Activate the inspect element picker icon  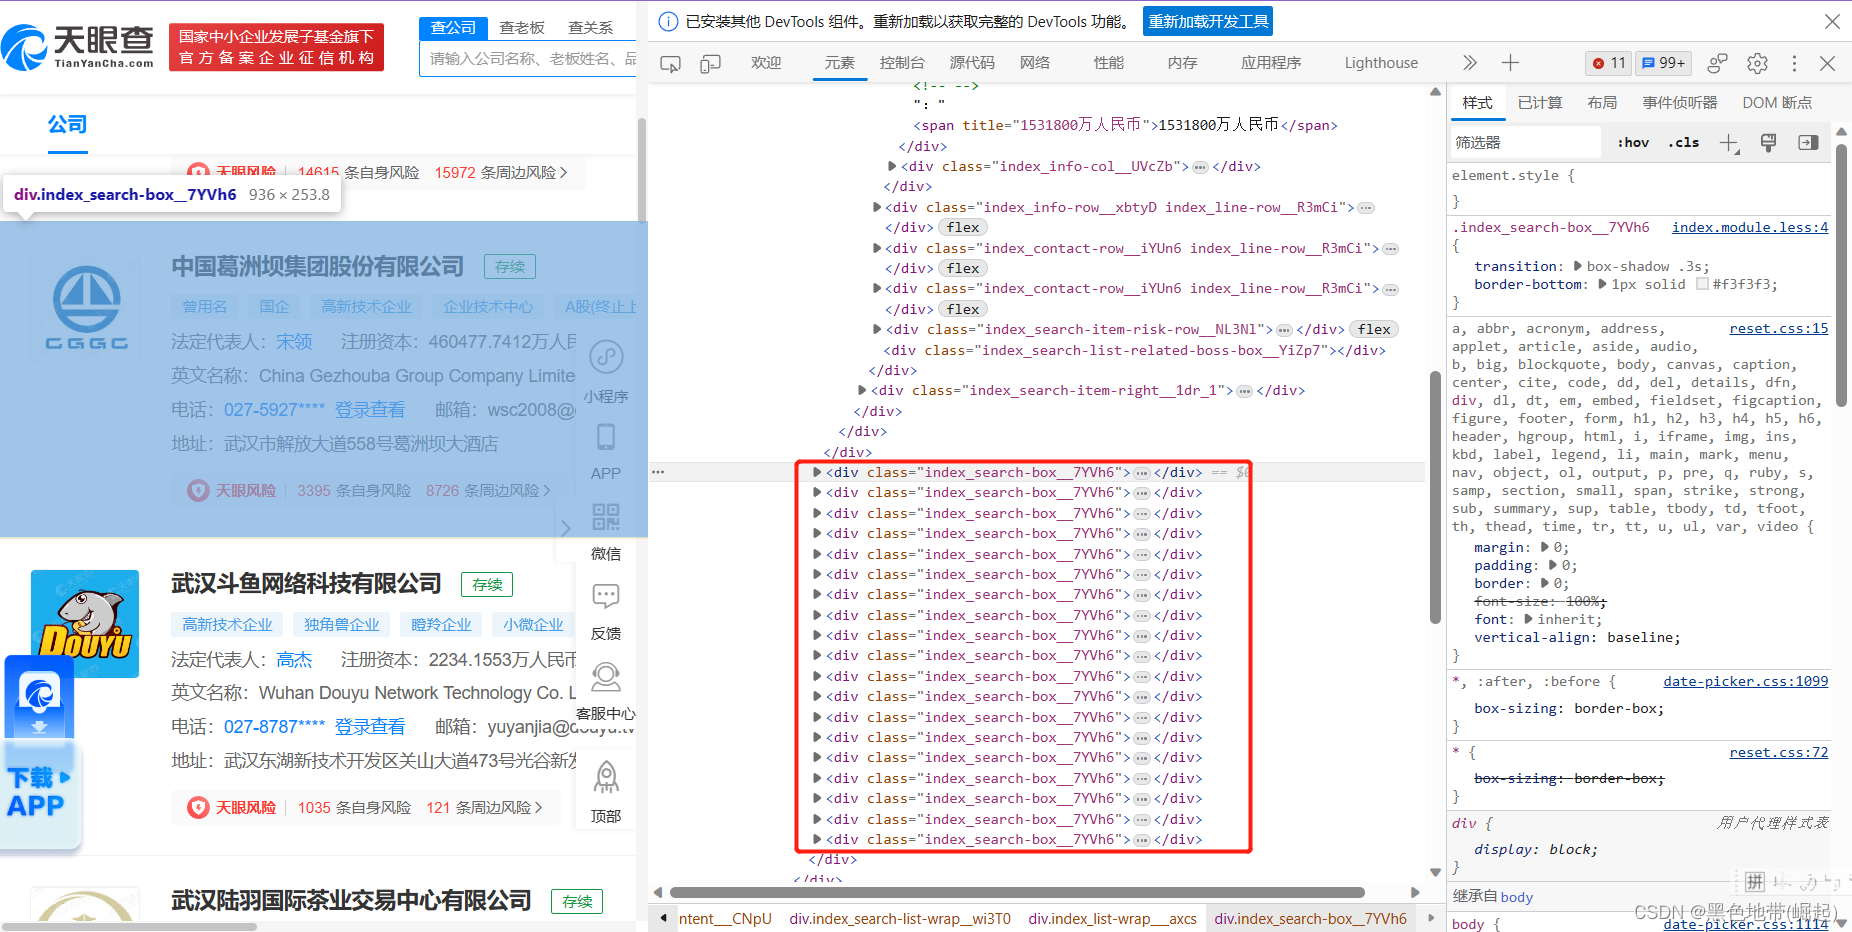pyautogui.click(x=670, y=63)
